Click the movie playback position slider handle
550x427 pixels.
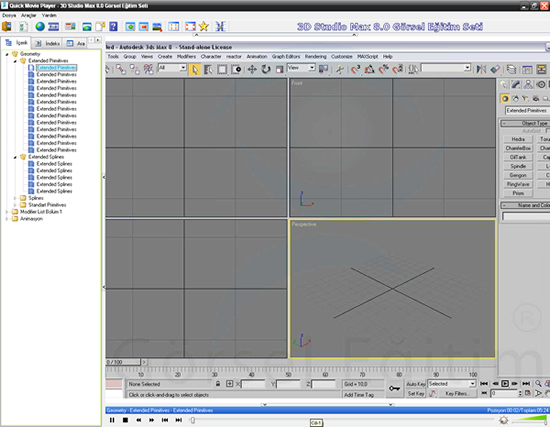click(192, 420)
